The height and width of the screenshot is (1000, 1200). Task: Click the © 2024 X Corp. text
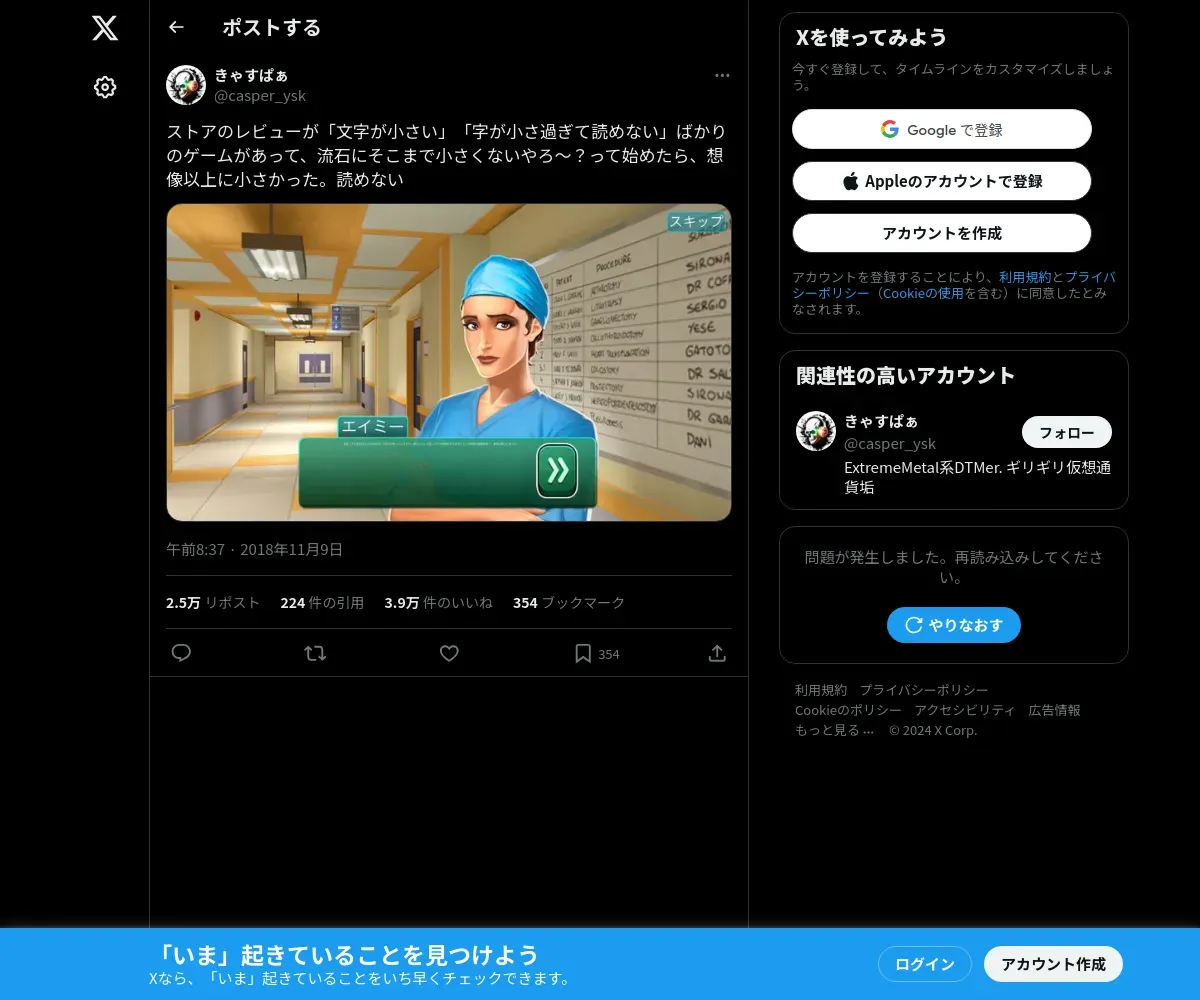[933, 730]
